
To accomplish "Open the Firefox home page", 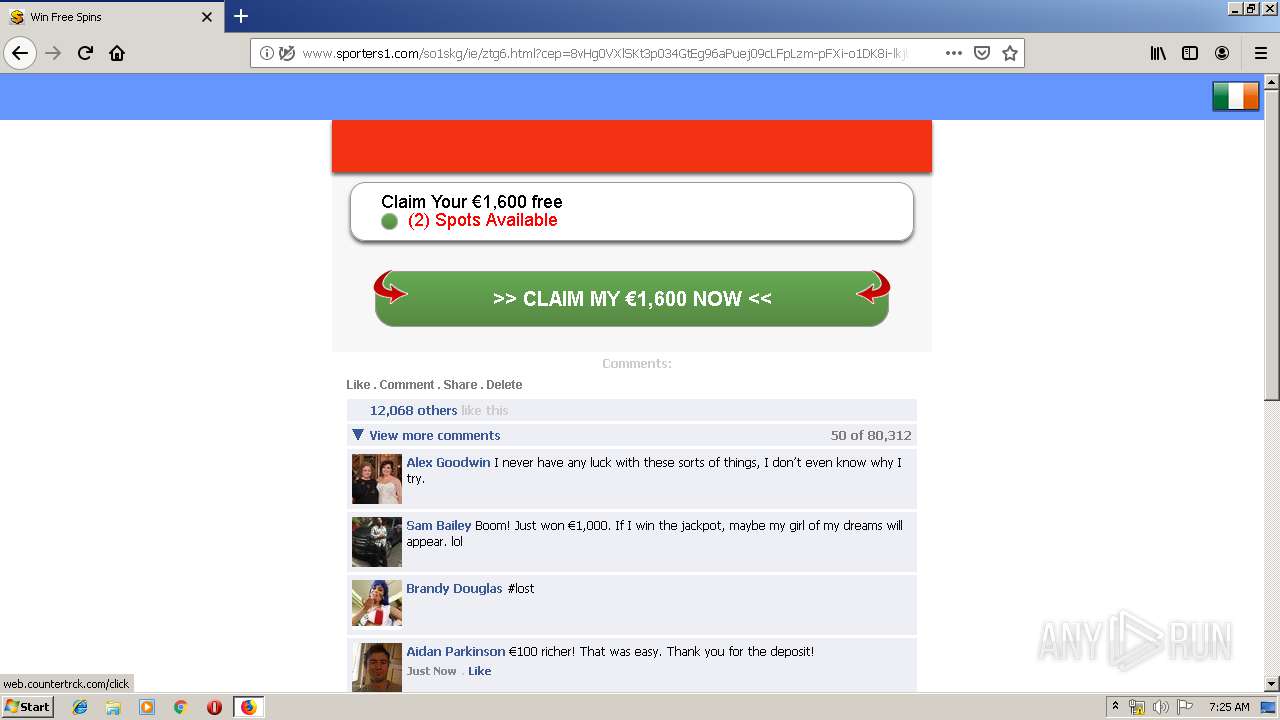I will coord(117,53).
